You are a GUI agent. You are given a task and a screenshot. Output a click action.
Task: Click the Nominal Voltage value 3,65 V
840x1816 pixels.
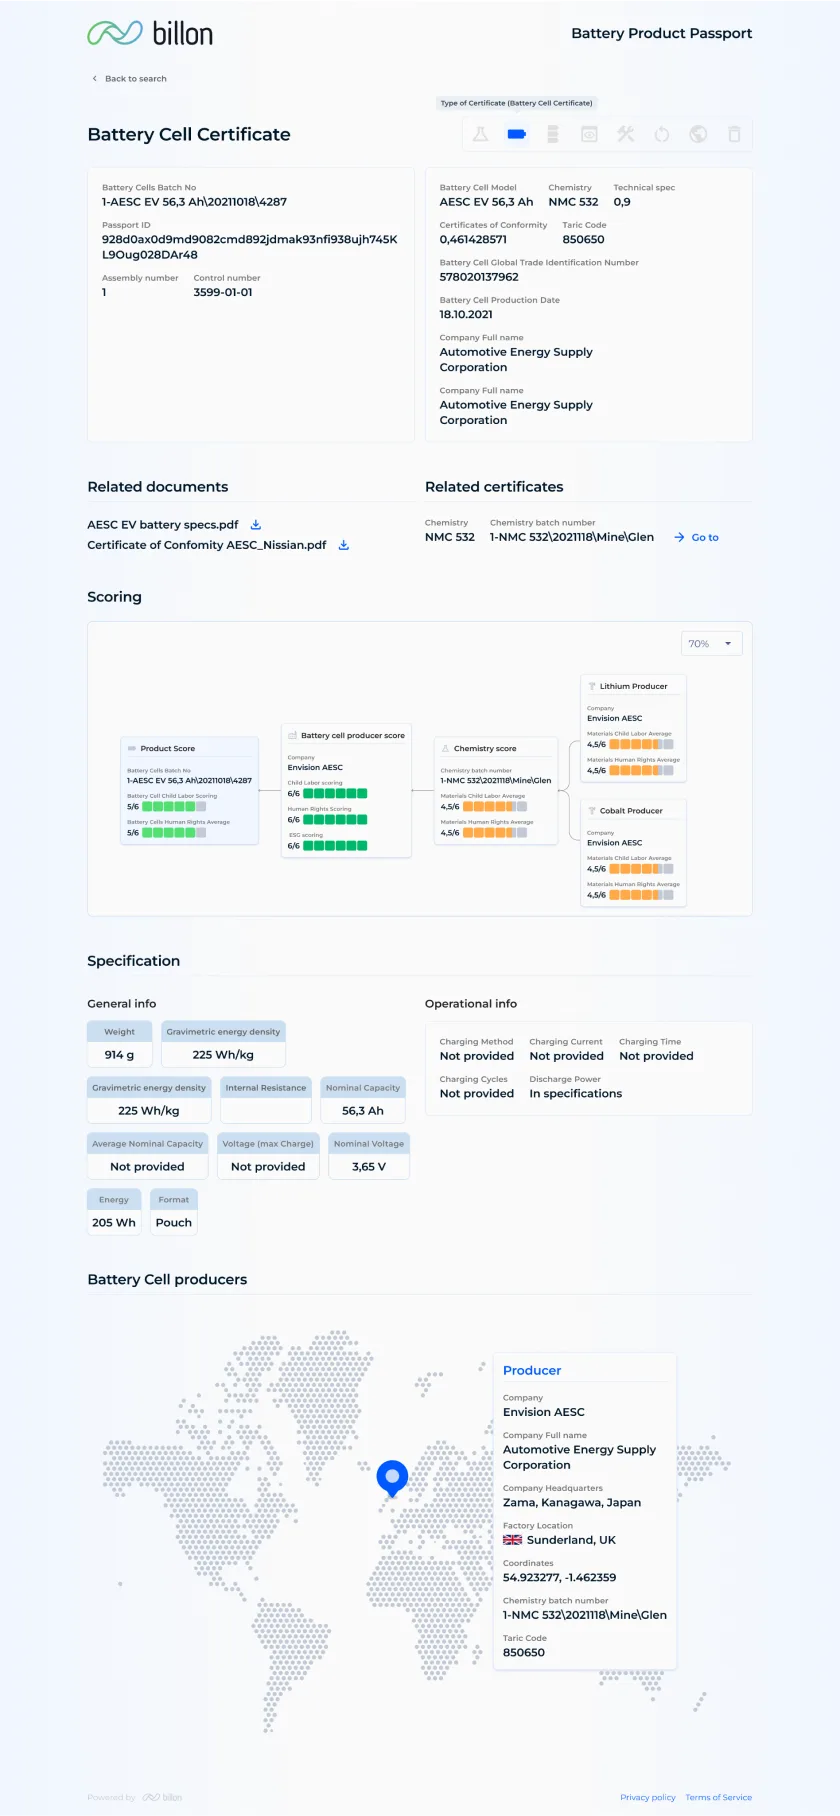pos(369,1167)
